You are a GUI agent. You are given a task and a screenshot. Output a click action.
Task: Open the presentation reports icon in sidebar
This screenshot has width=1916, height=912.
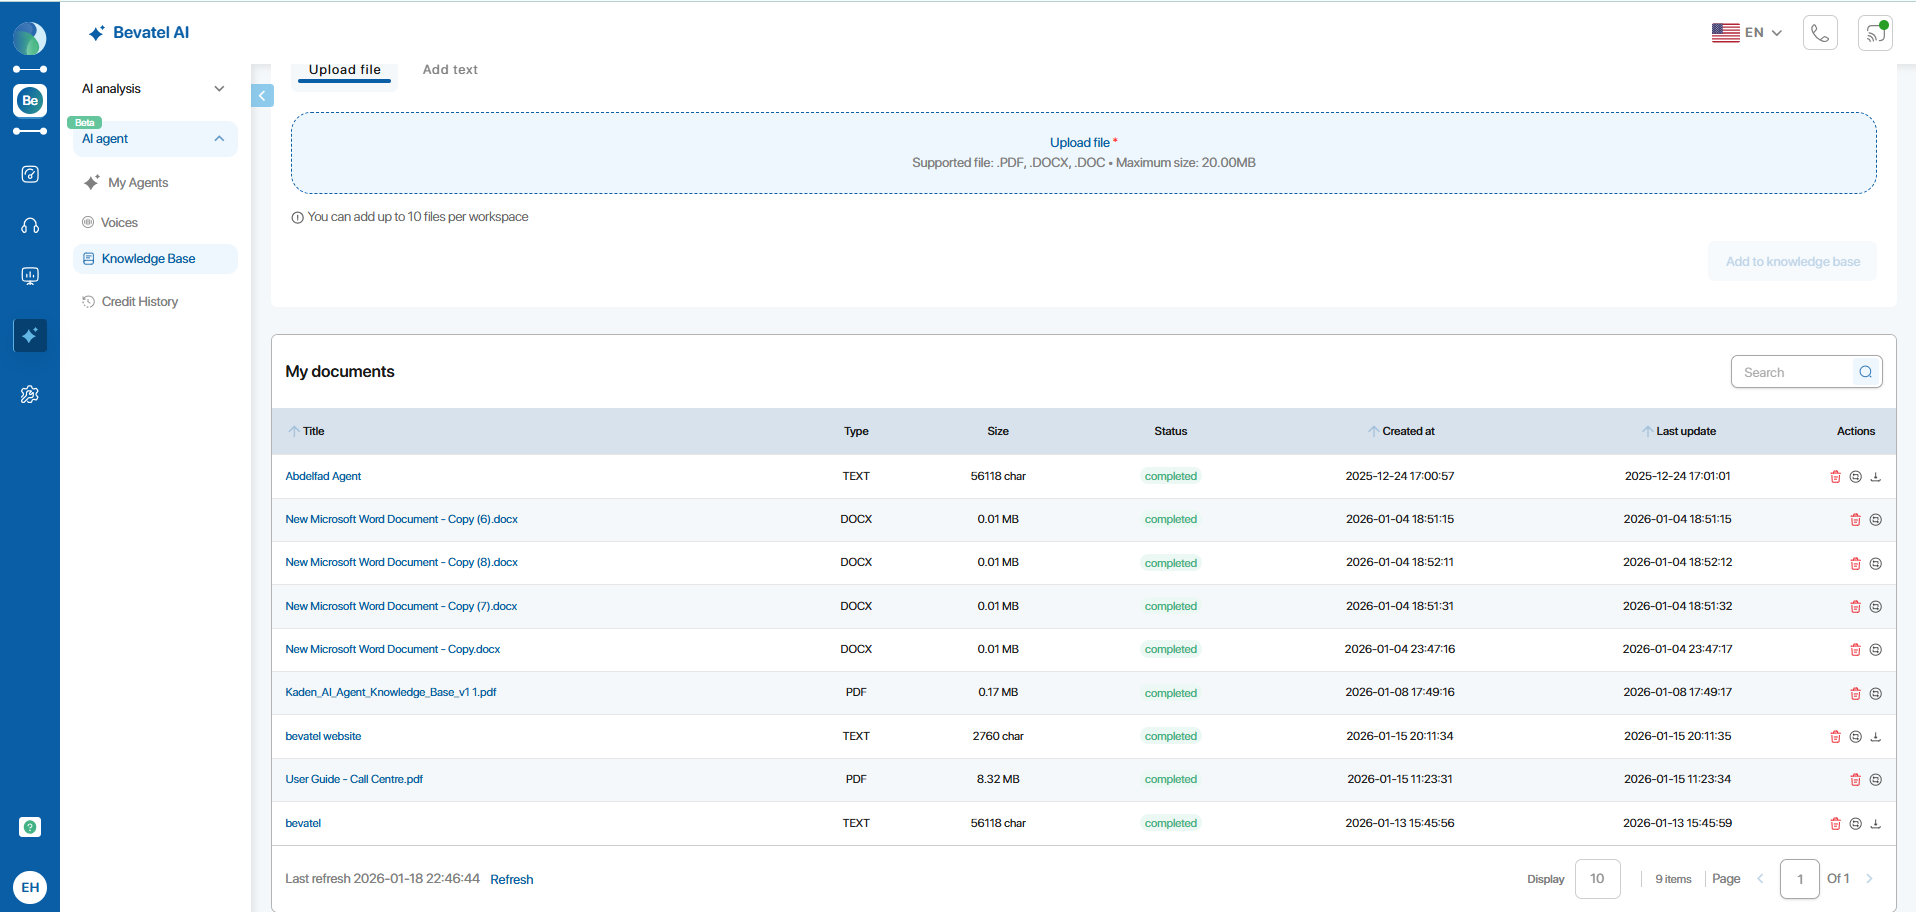pyautogui.click(x=30, y=276)
